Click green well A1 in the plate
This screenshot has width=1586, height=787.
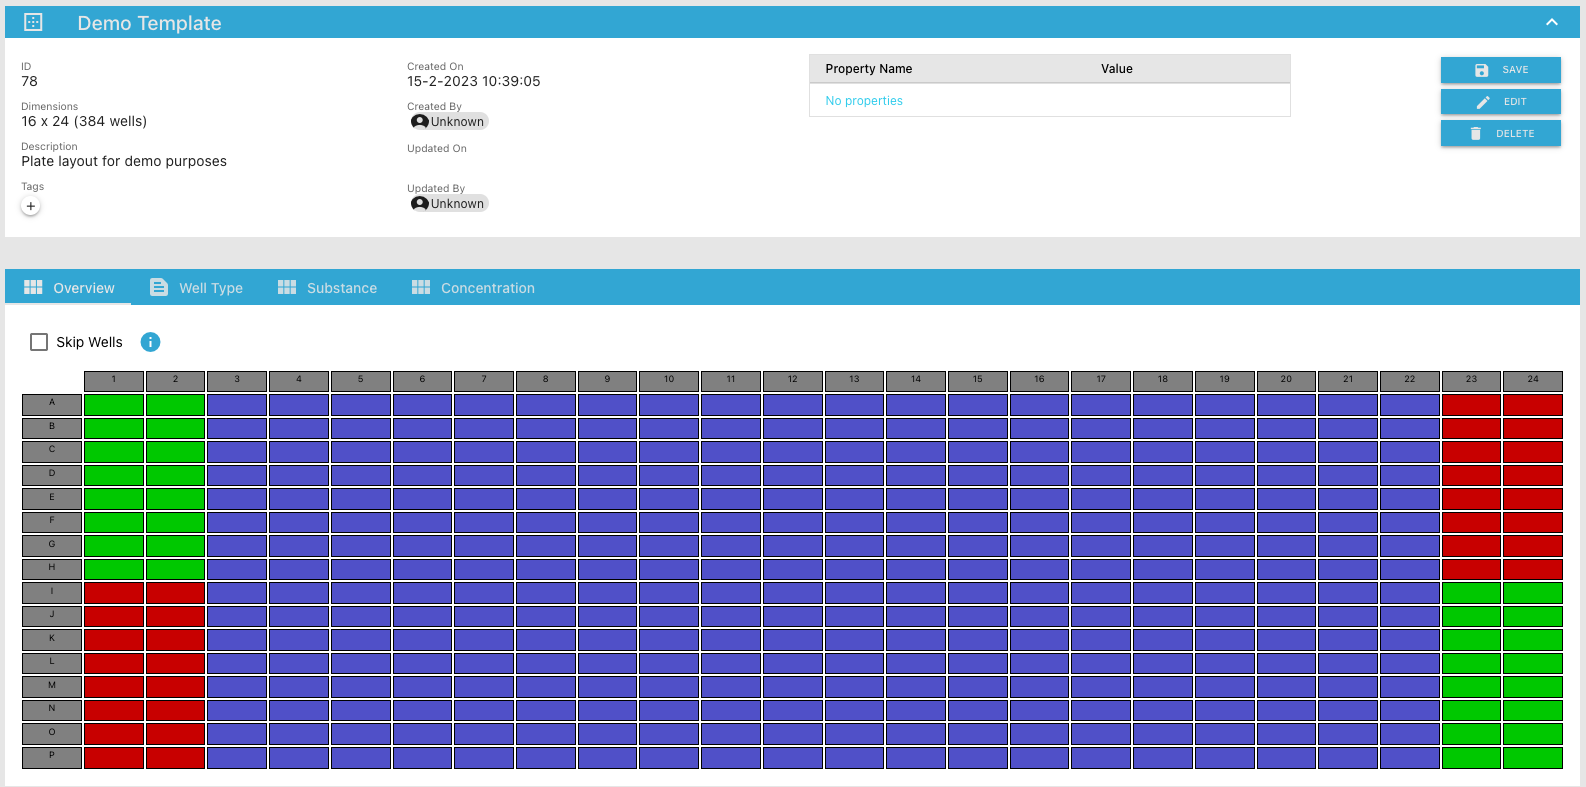click(114, 405)
